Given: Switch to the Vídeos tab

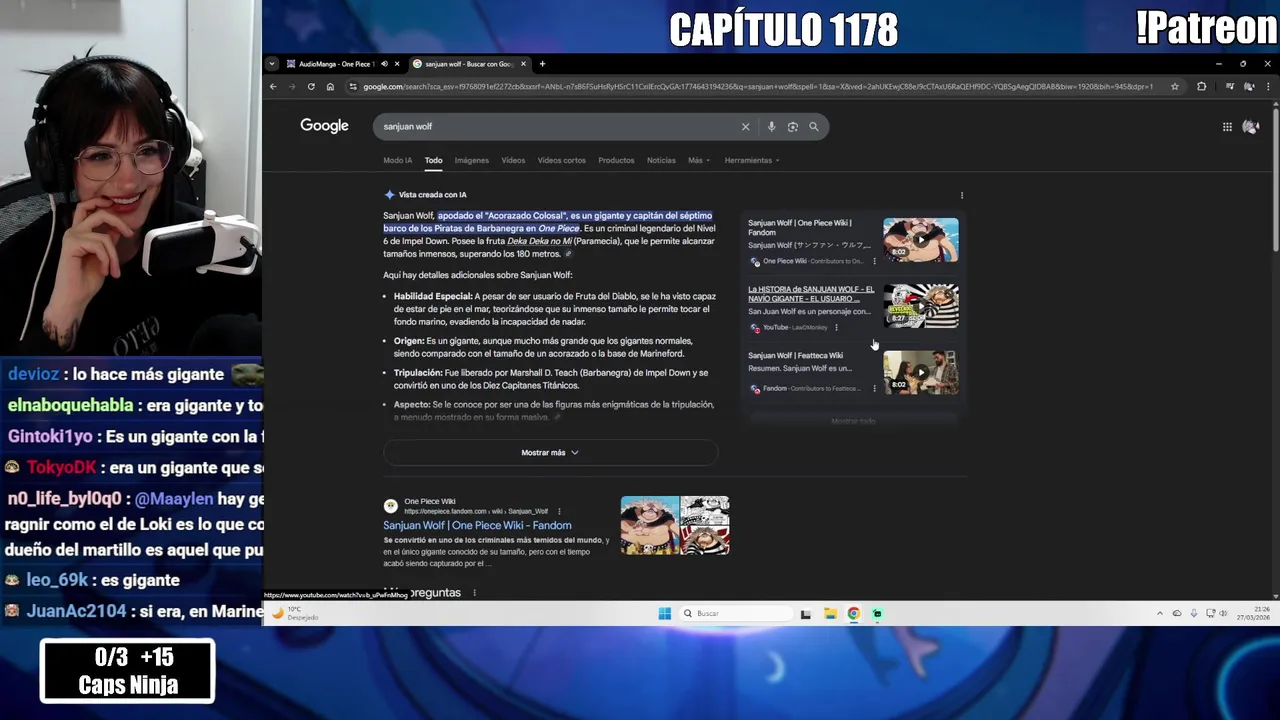Looking at the screenshot, I should 513,160.
